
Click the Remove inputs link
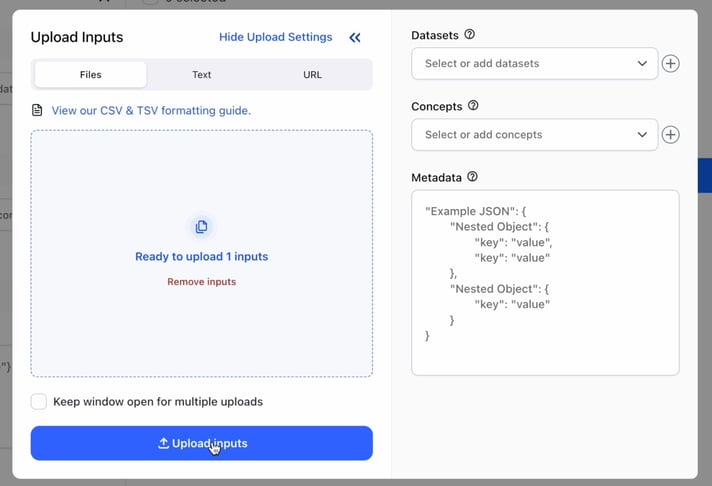click(201, 282)
